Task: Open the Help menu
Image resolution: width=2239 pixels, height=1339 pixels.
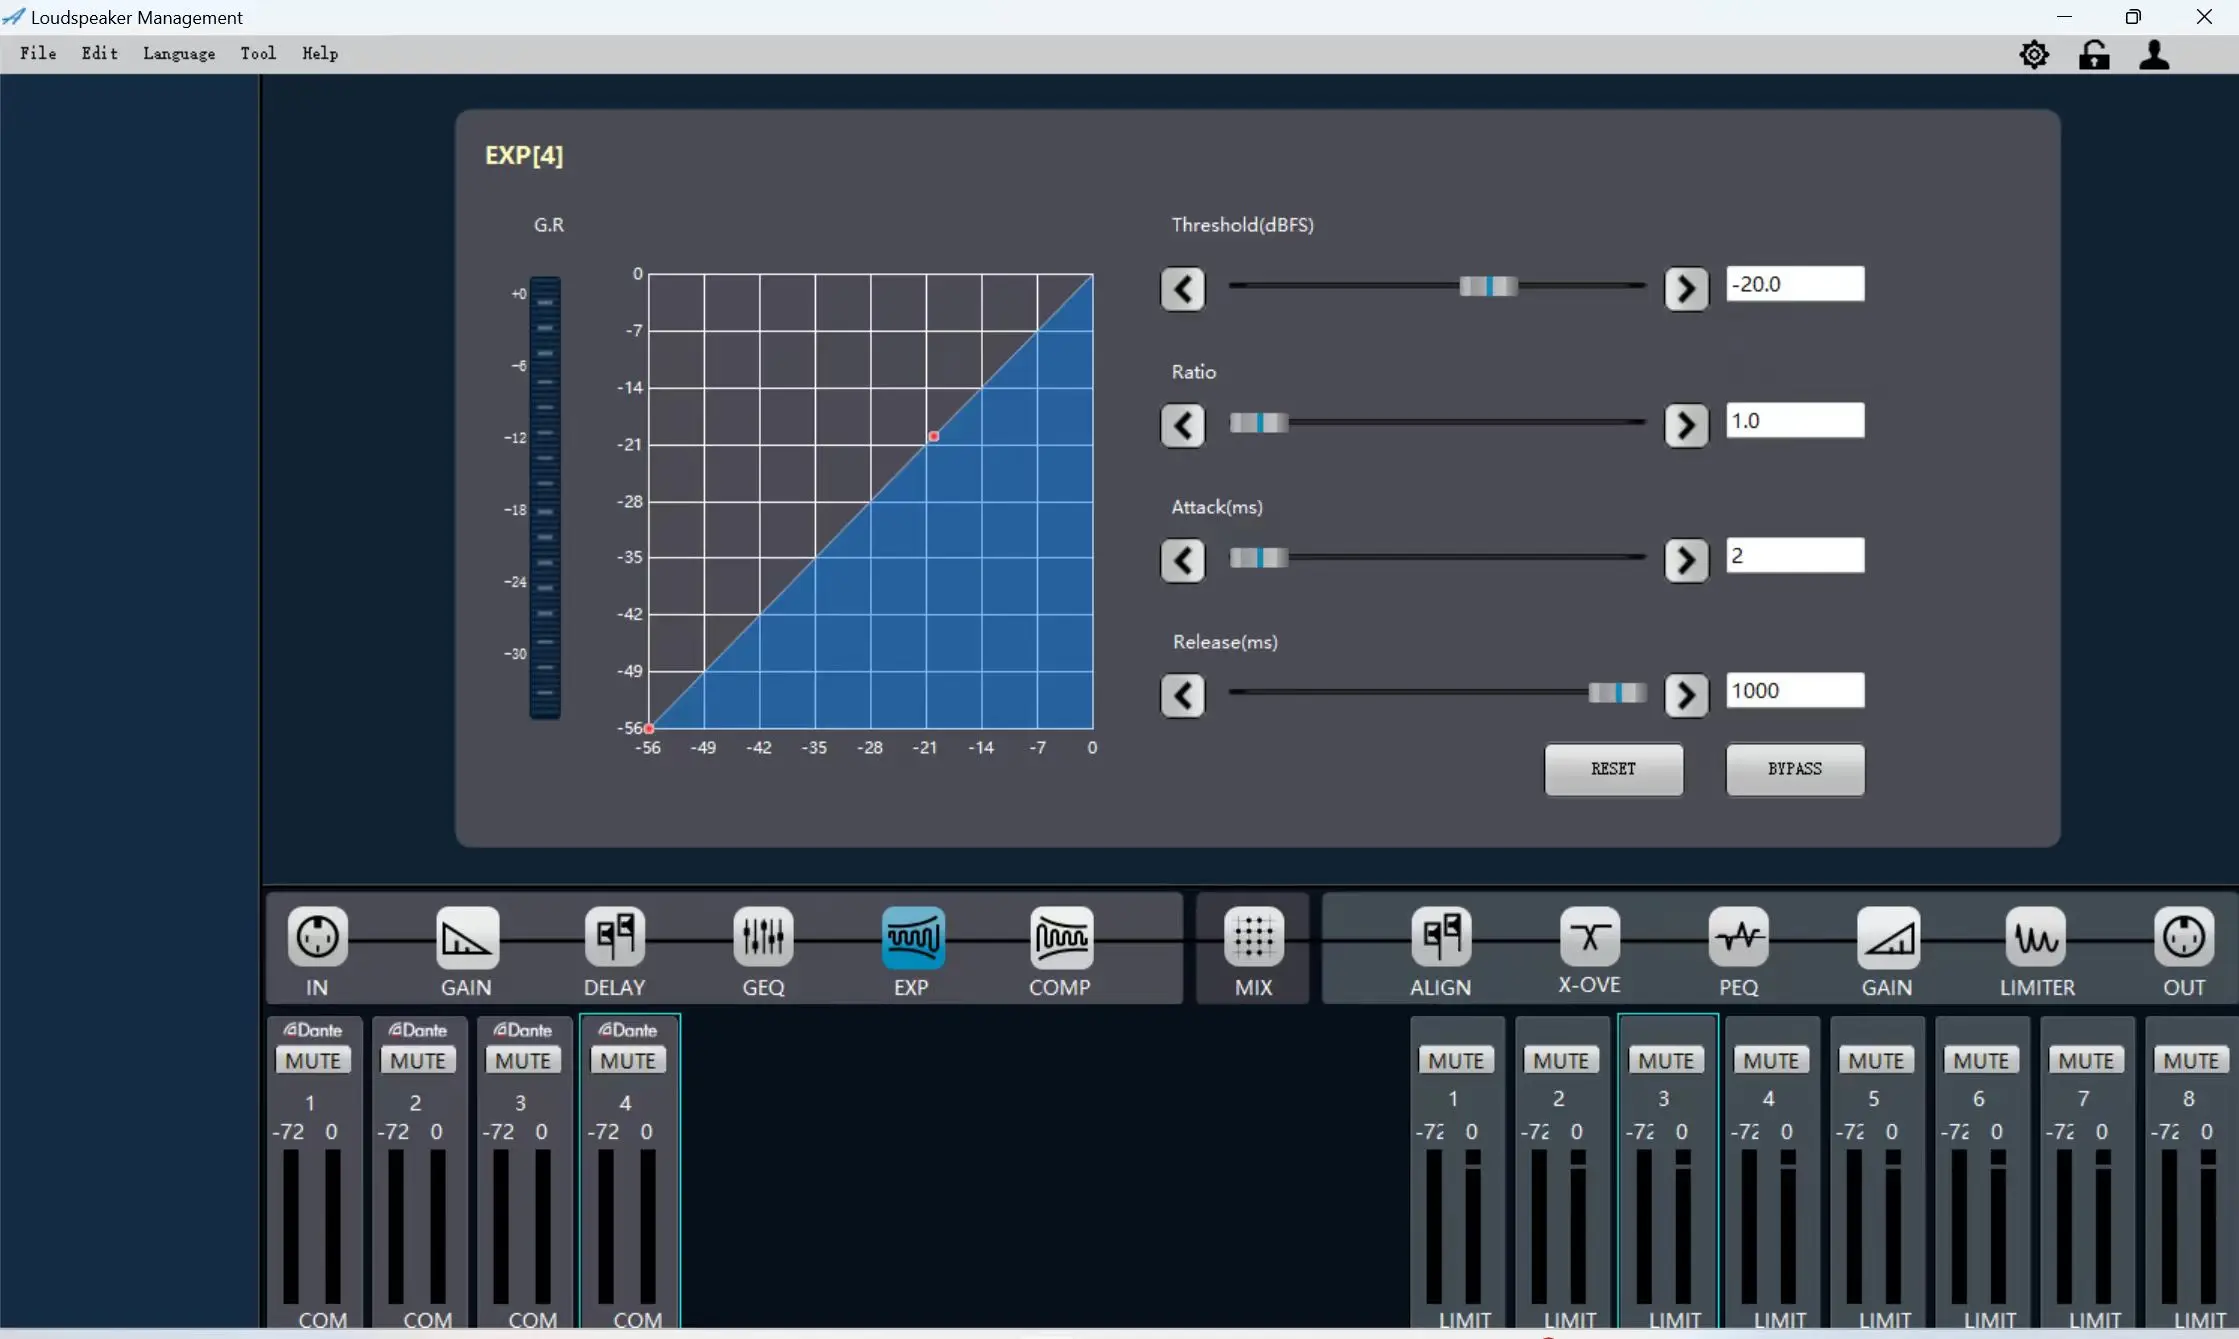Action: [320, 54]
